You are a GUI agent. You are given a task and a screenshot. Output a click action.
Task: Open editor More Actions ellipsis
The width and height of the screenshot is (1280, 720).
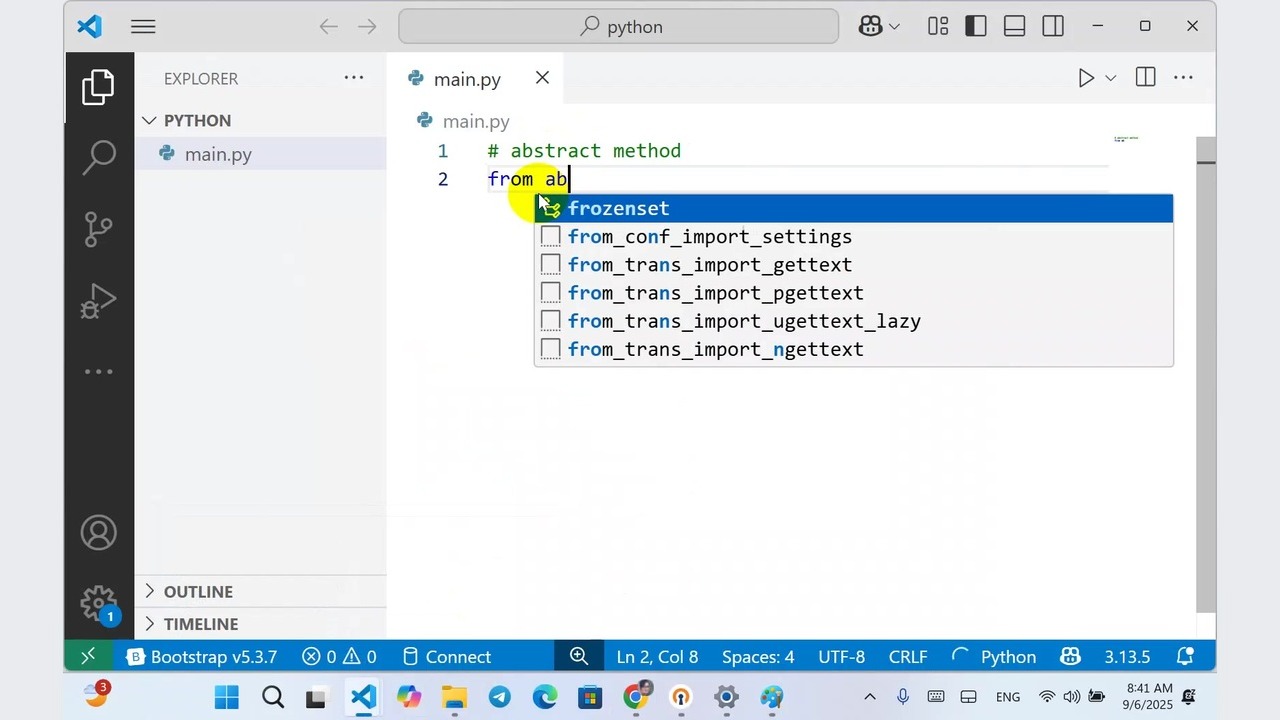coord(1184,77)
